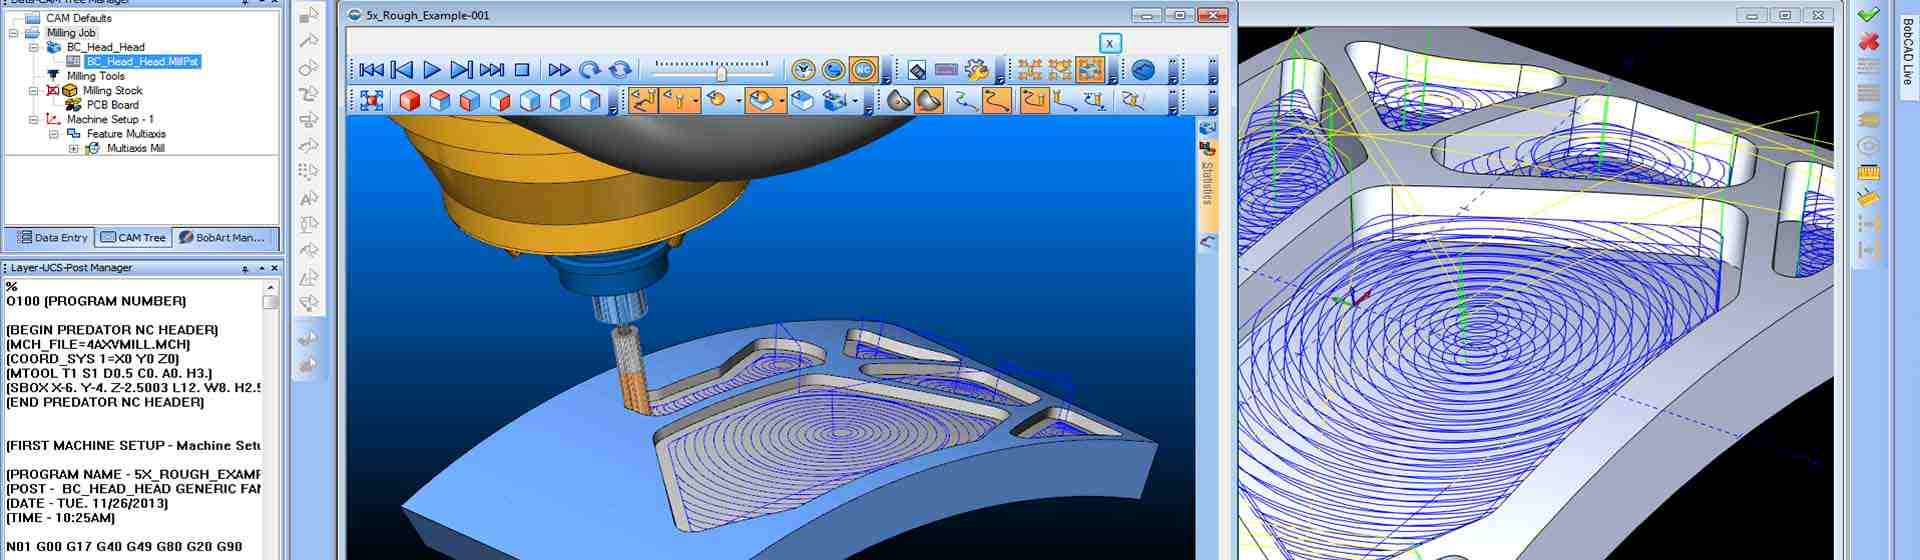Expand the Multiaxis Mill node
Viewport: 1920px width, 560px height.
(73, 148)
